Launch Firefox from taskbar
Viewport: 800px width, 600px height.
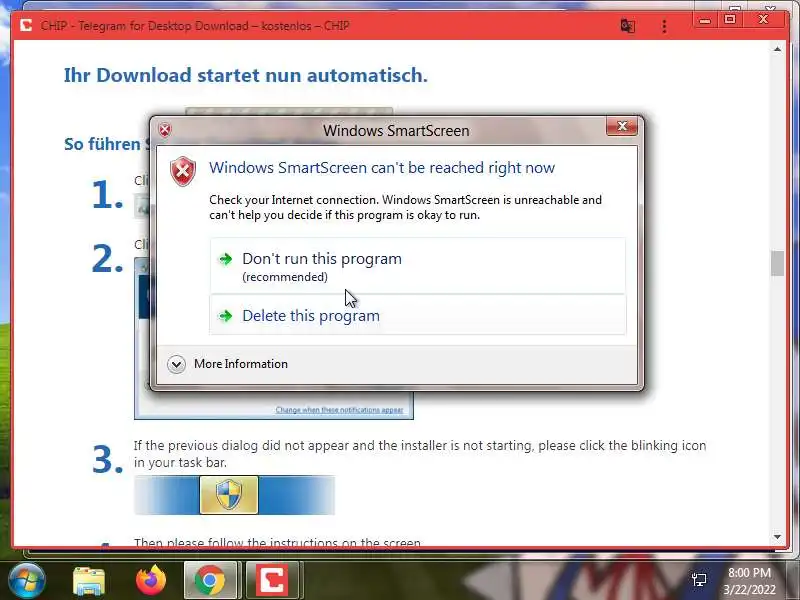(x=151, y=580)
